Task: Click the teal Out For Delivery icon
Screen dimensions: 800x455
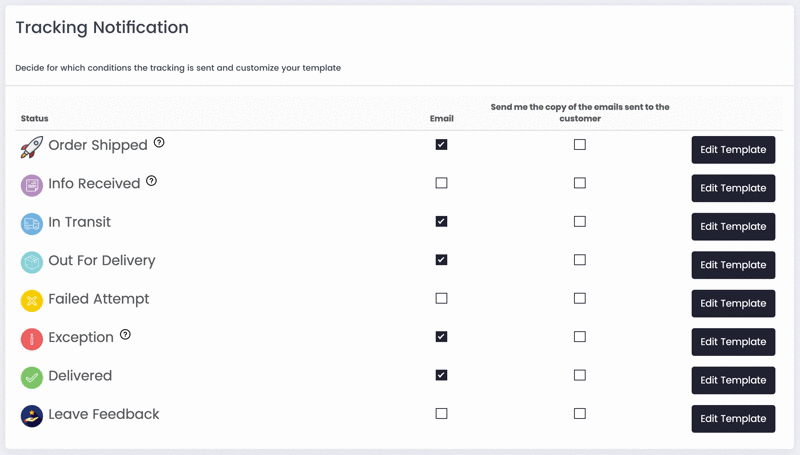Action: point(32,262)
